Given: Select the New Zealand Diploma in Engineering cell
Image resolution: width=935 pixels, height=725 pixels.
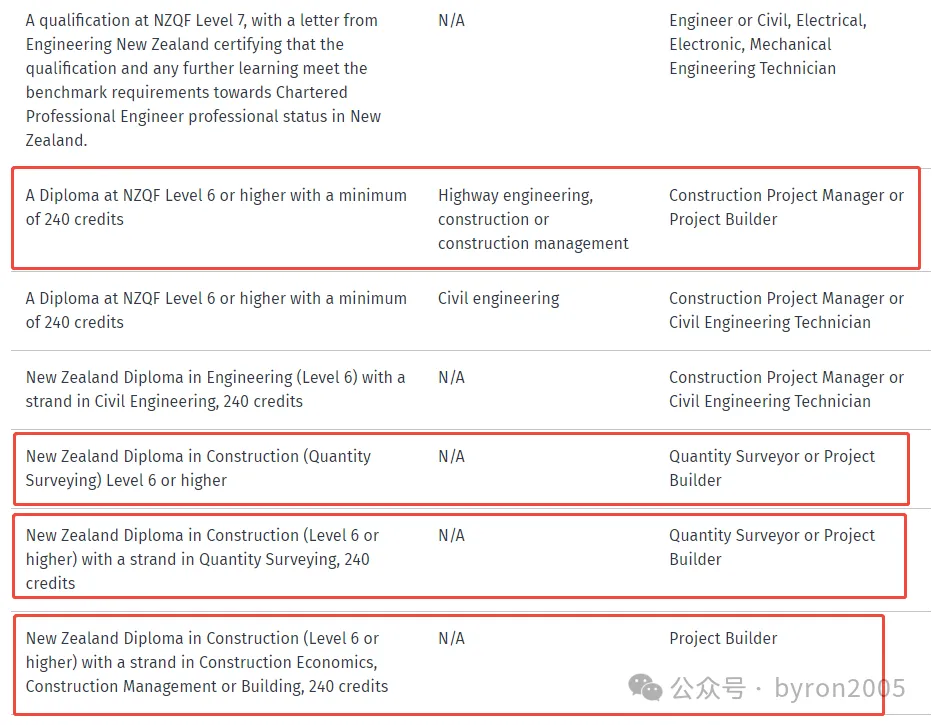Looking at the screenshot, I should (x=215, y=389).
